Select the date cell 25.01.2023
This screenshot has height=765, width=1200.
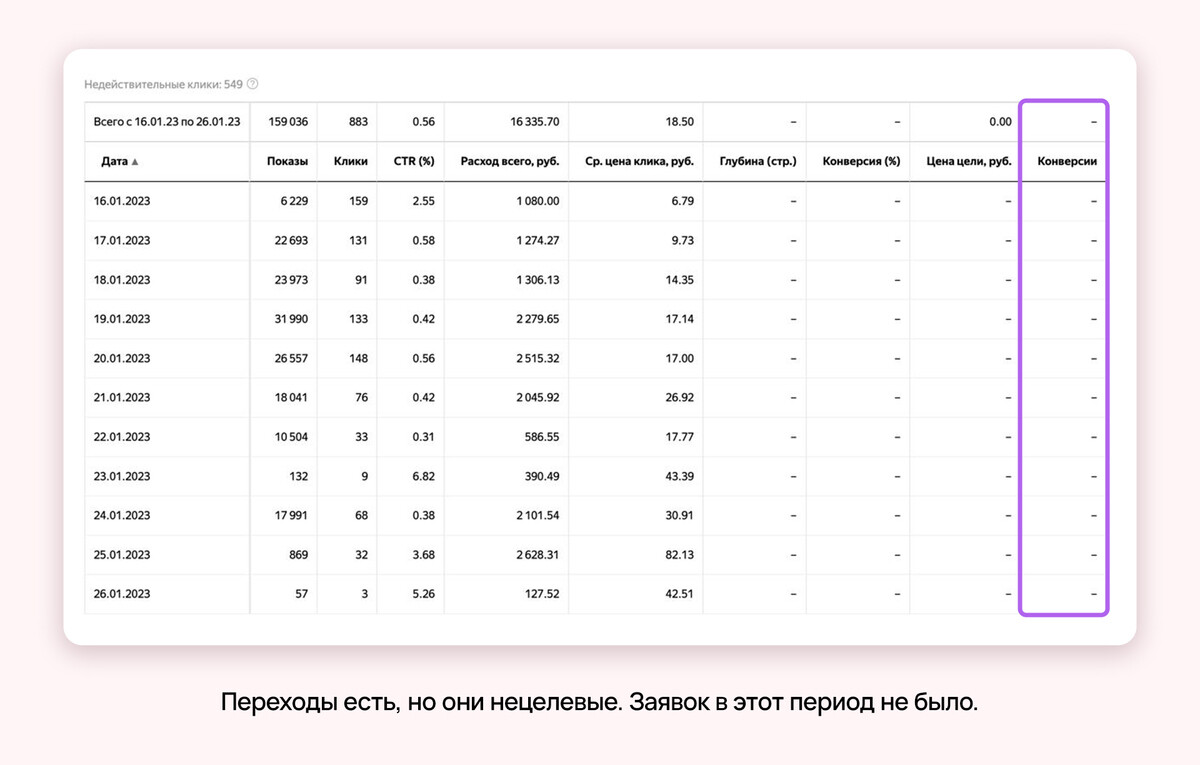[x=122, y=554]
